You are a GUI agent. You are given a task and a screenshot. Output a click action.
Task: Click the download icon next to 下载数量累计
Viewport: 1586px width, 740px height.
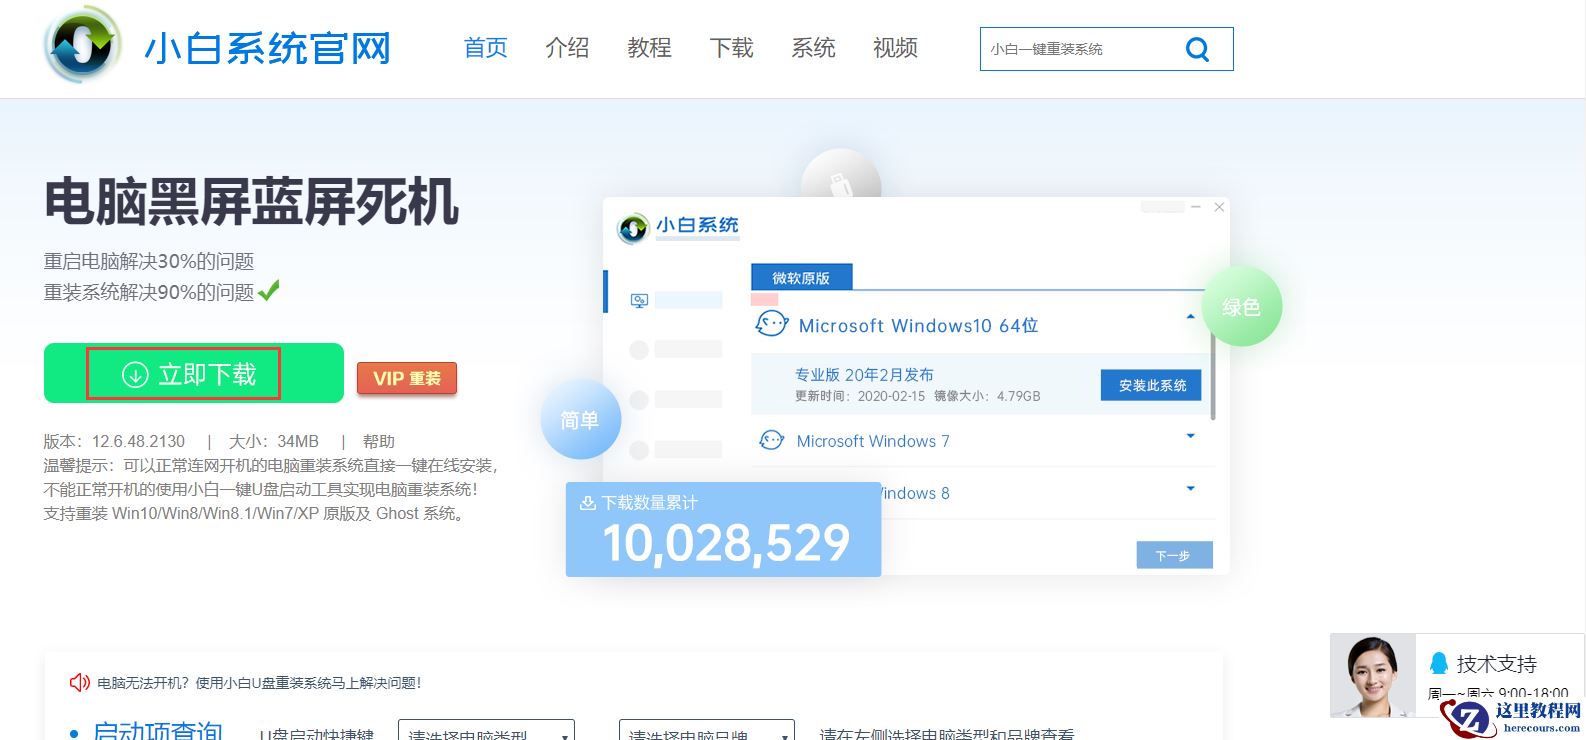[588, 503]
